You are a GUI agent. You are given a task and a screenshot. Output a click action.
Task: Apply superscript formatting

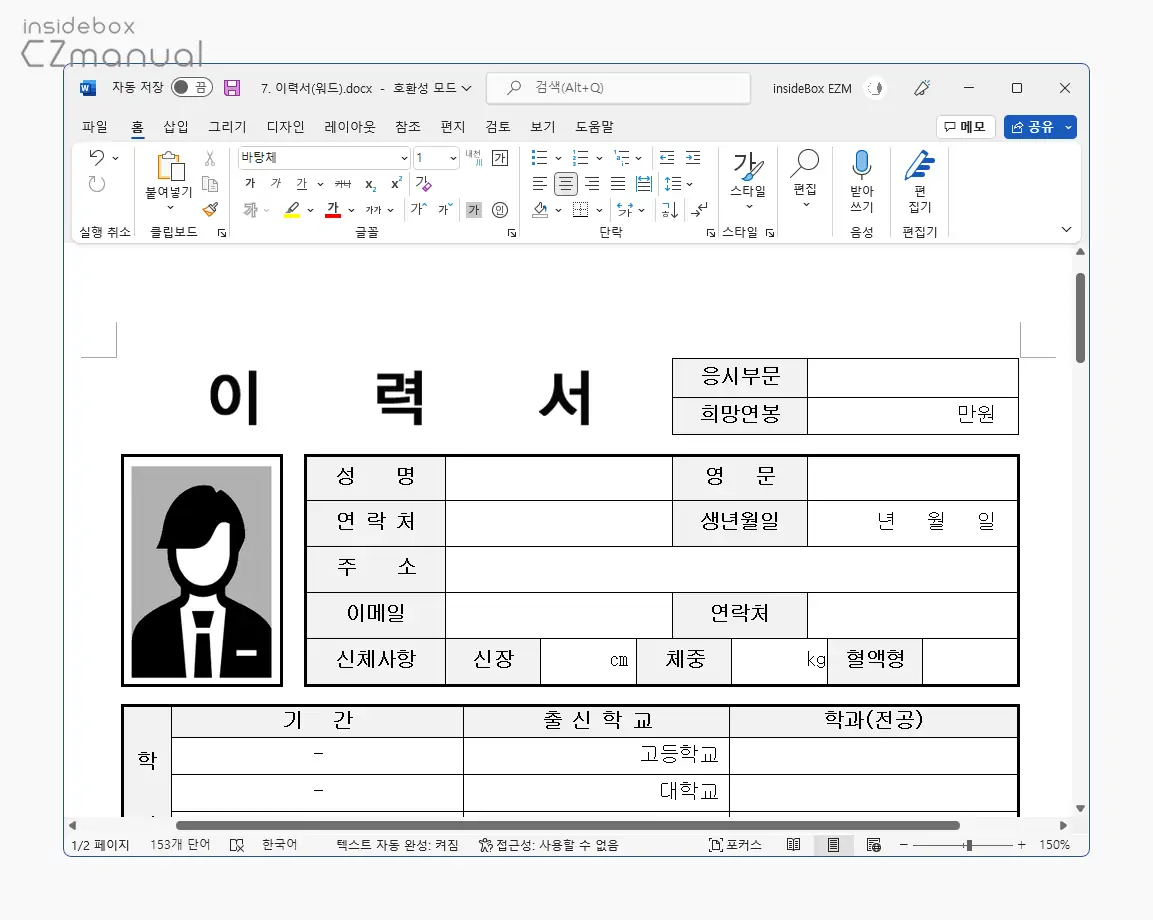[x=396, y=184]
